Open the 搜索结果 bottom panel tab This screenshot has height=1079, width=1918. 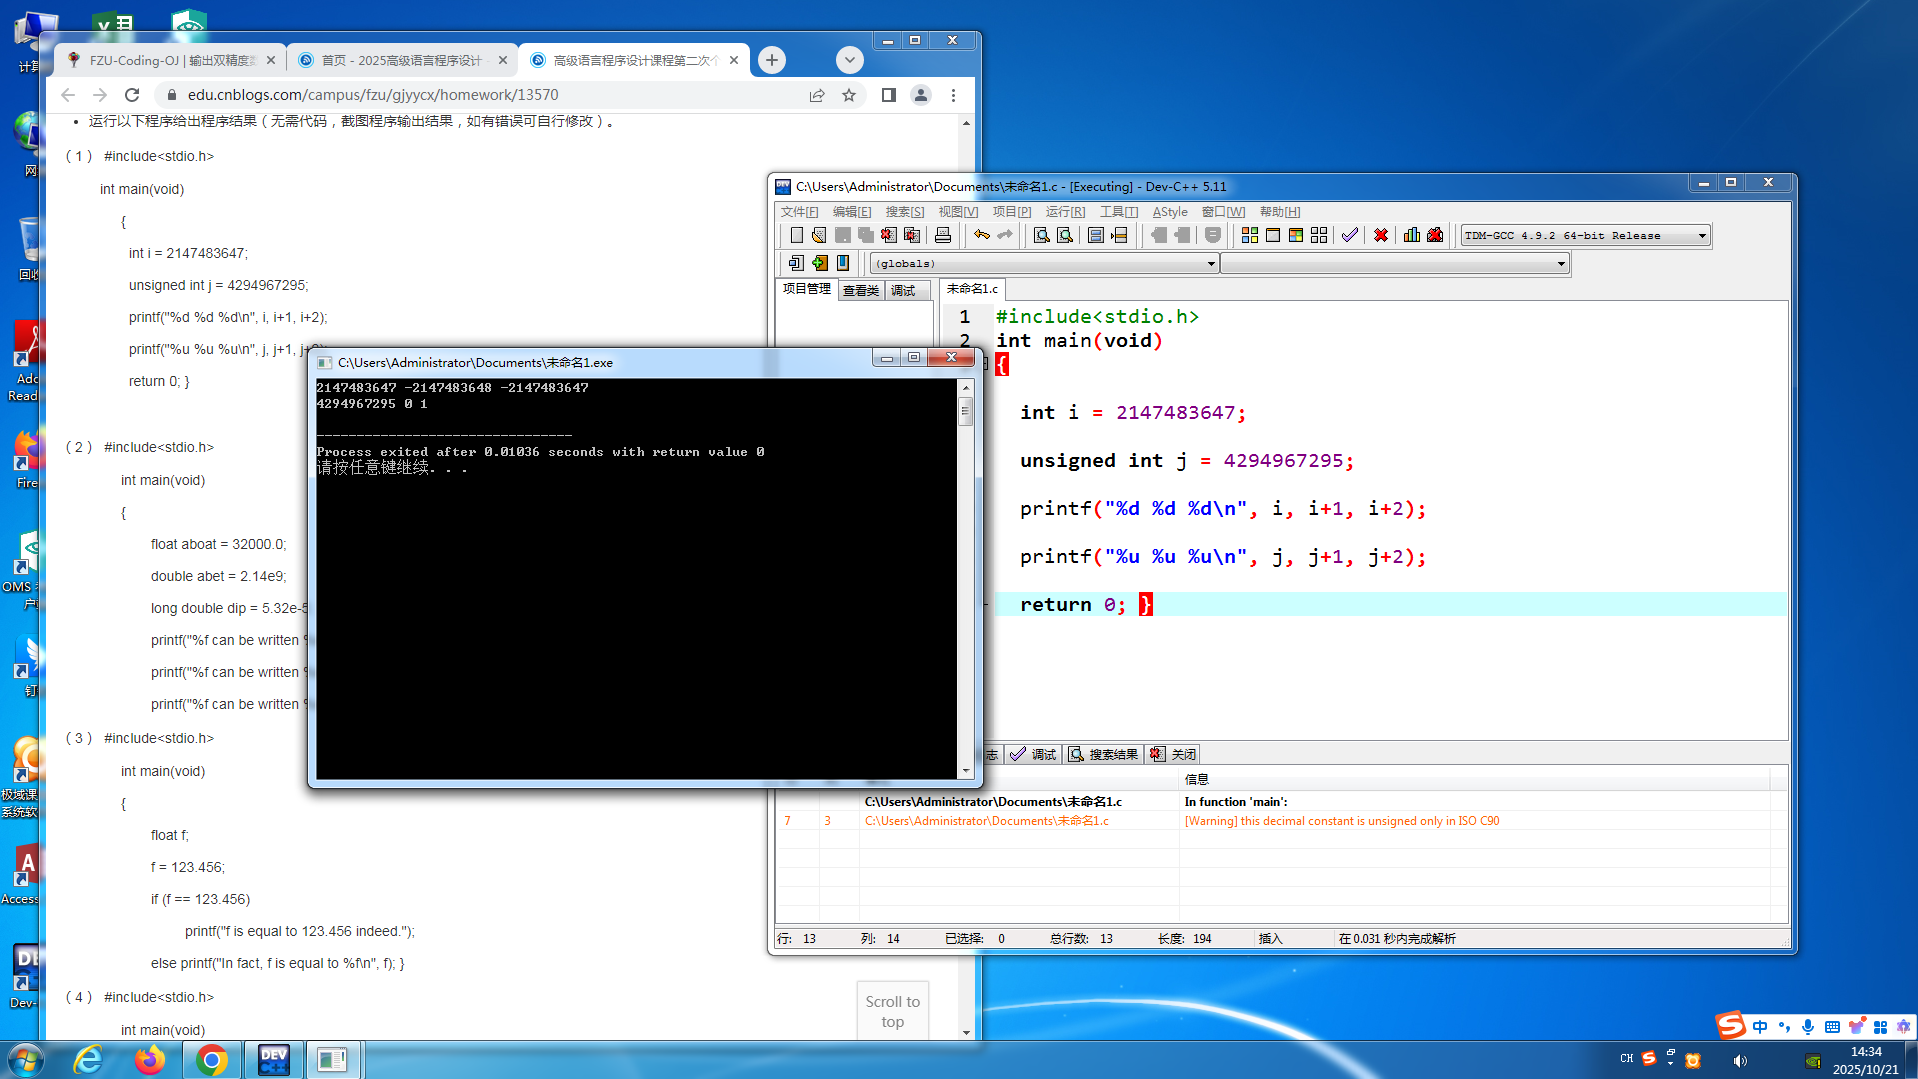click(1103, 754)
